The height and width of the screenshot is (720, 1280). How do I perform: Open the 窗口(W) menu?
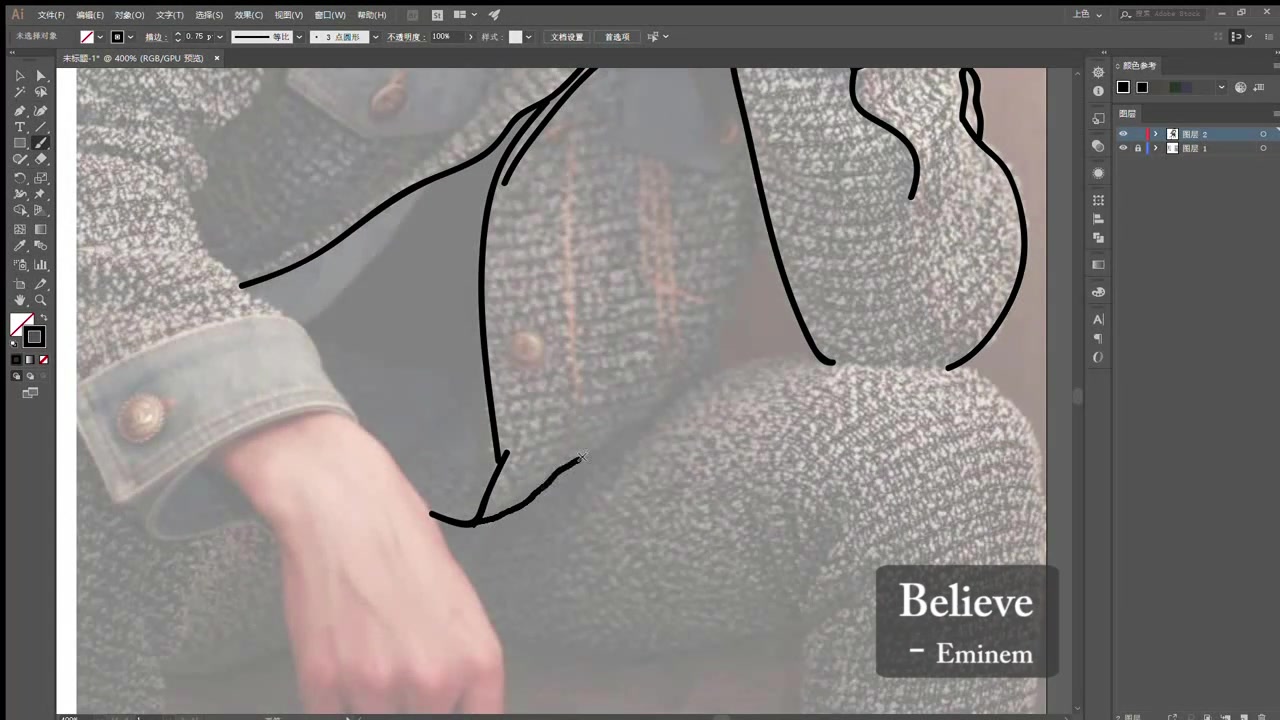click(330, 15)
